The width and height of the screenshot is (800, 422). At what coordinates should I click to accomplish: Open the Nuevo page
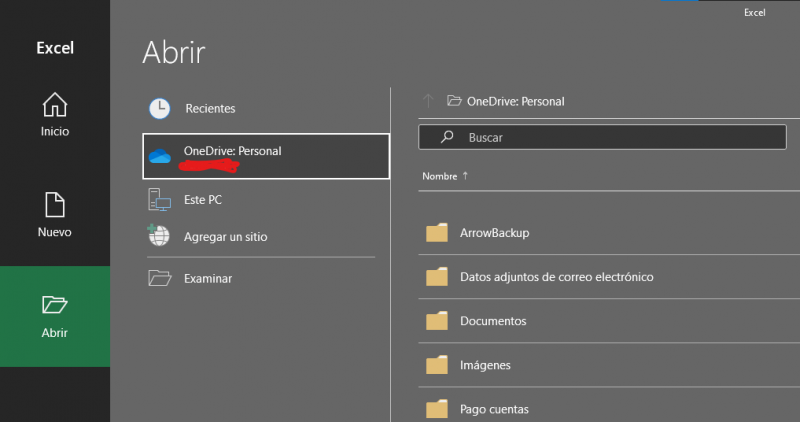[x=55, y=215]
